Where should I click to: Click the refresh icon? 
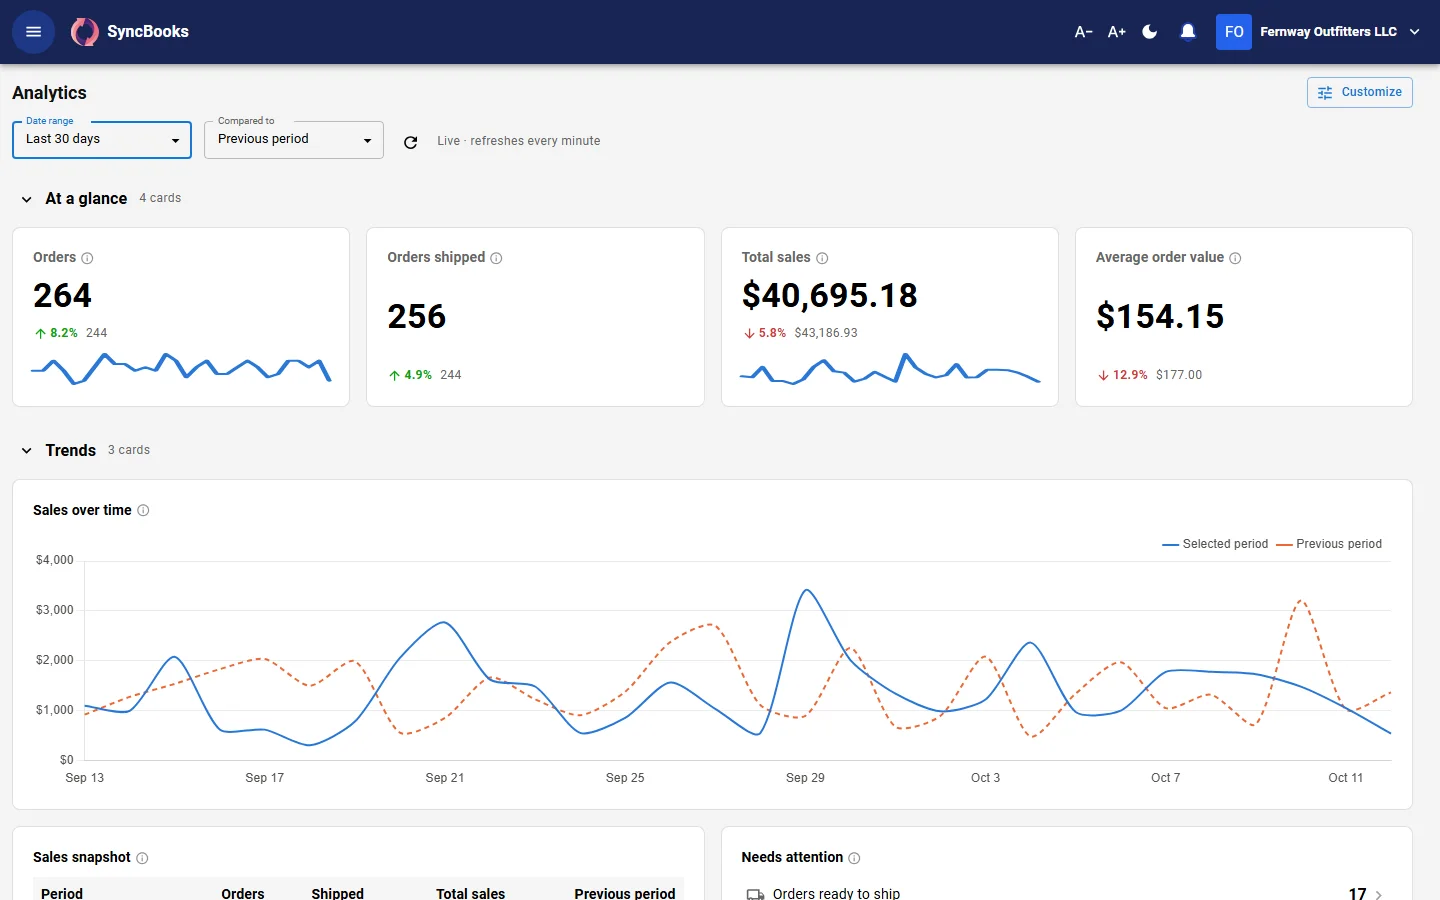(410, 142)
